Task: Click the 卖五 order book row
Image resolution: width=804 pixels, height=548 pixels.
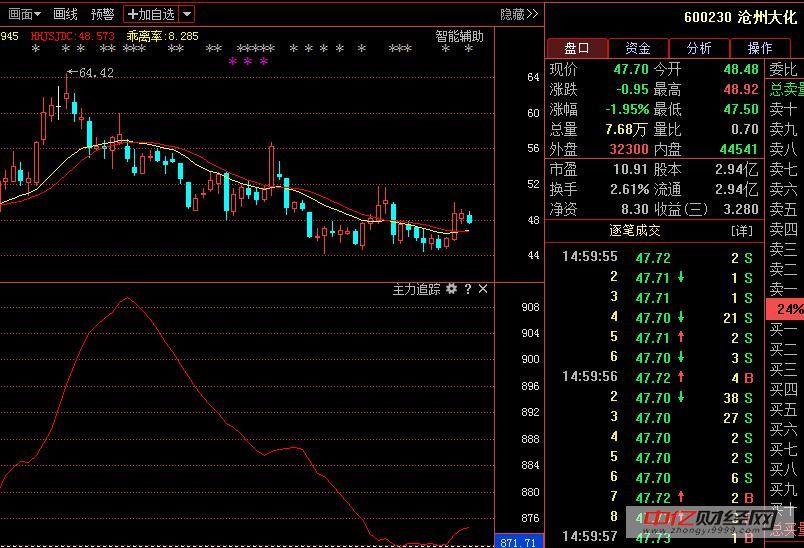Action: point(783,209)
